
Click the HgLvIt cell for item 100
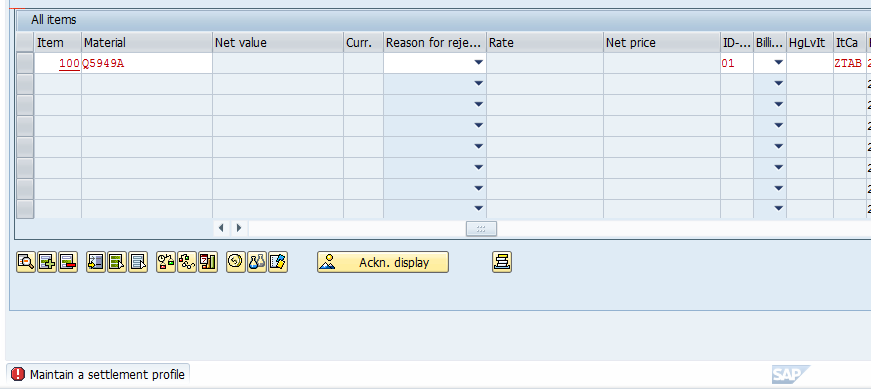(810, 63)
